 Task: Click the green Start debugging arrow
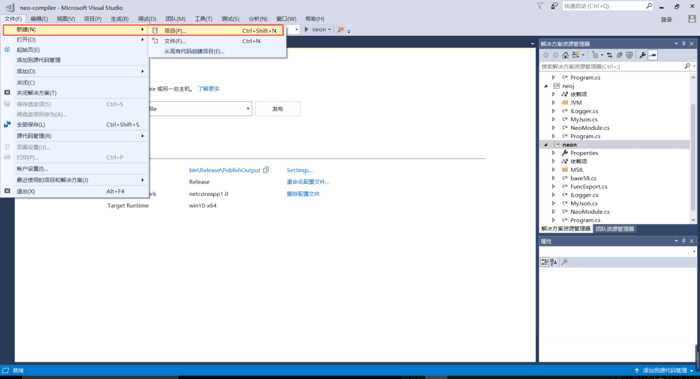click(x=306, y=29)
